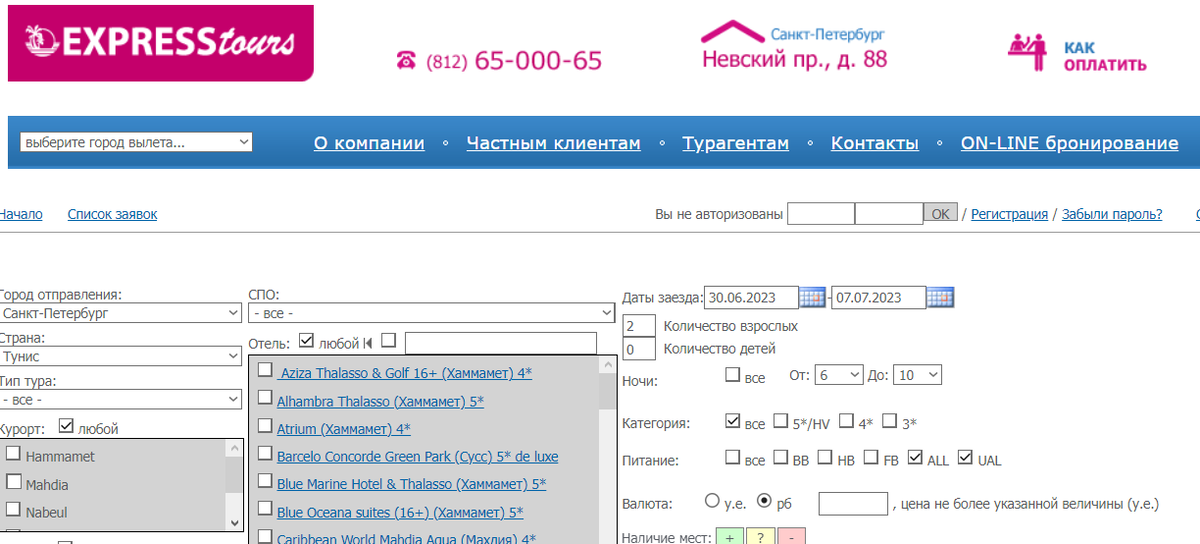Uncheck the ALL meal box

[914, 458]
